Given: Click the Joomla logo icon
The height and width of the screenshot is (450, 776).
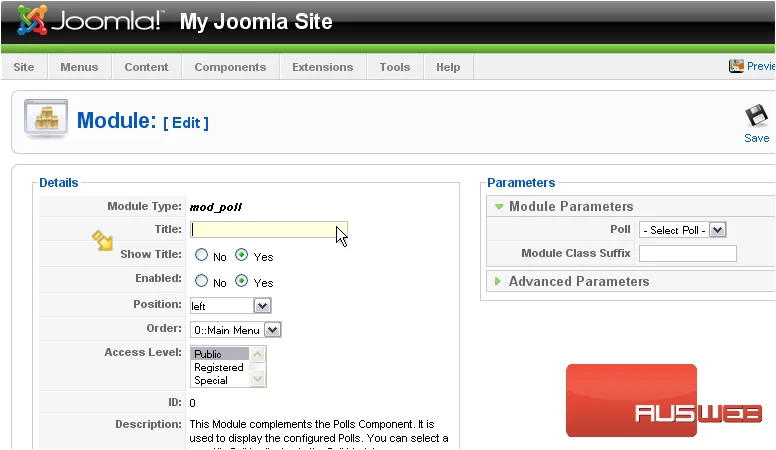Looking at the screenshot, I should [x=32, y=20].
